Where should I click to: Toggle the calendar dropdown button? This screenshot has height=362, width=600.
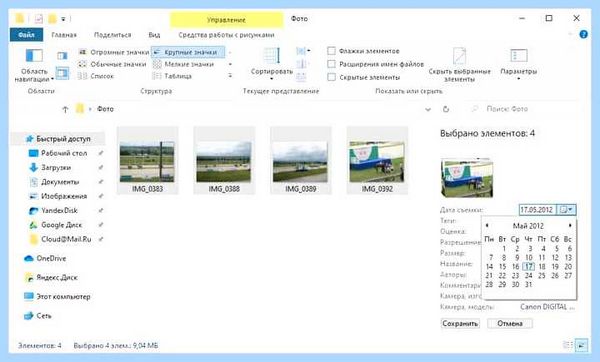click(566, 210)
